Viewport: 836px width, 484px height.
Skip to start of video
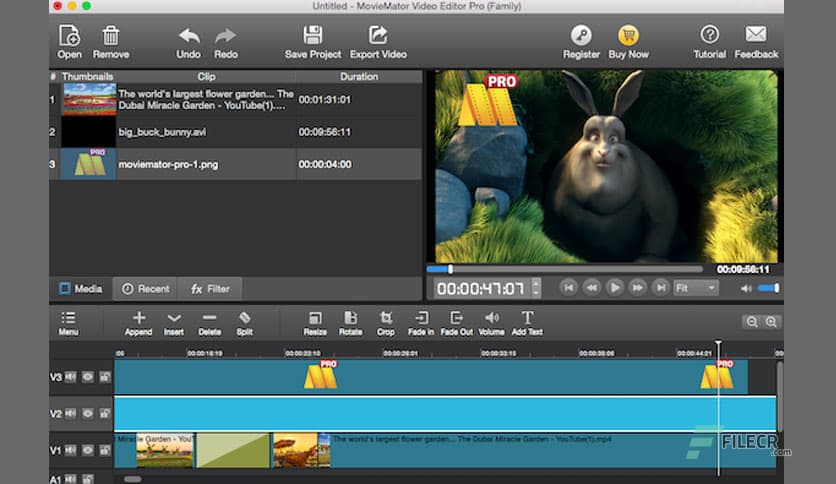pyautogui.click(x=568, y=288)
